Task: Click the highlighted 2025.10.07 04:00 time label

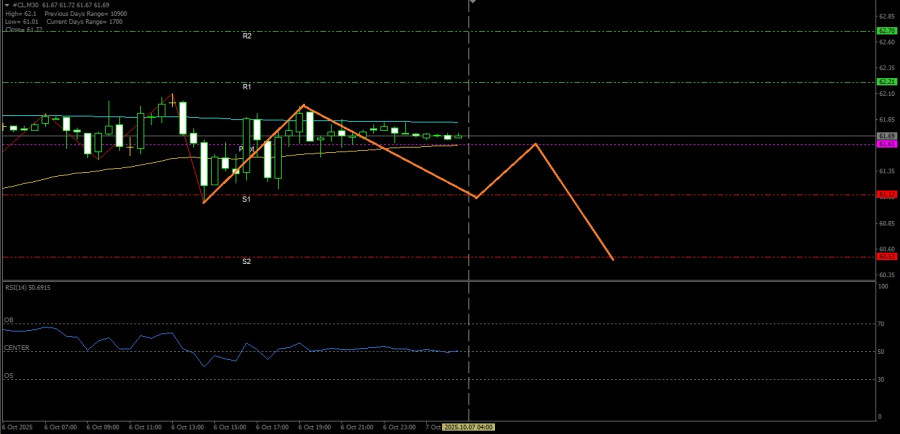Action: point(470,427)
